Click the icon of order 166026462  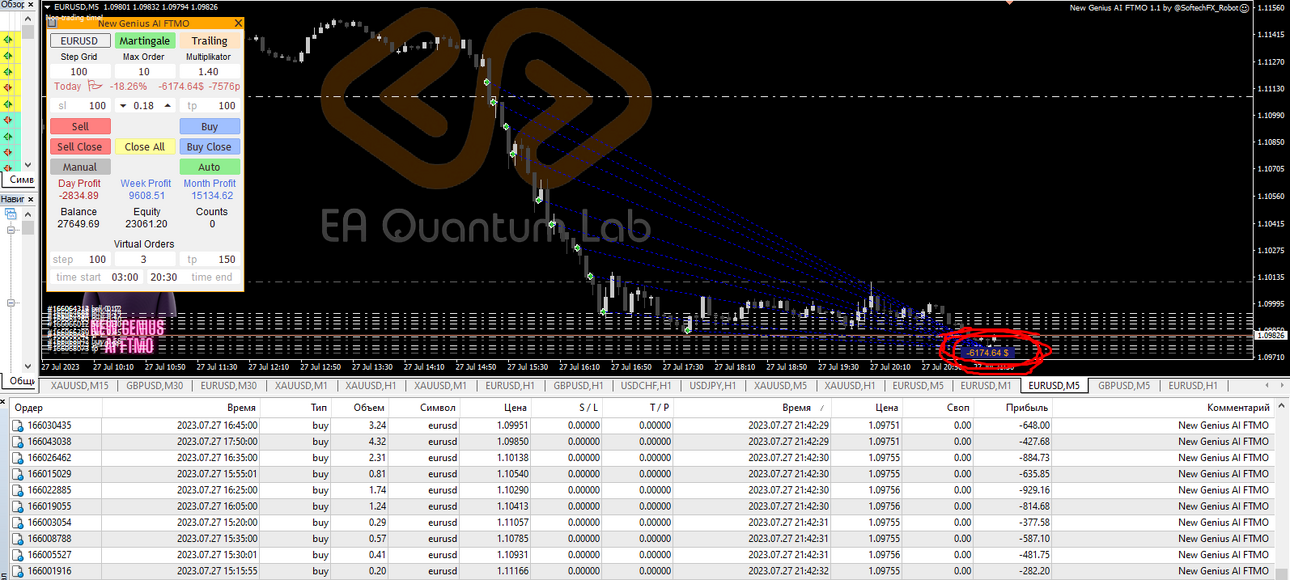(17, 457)
